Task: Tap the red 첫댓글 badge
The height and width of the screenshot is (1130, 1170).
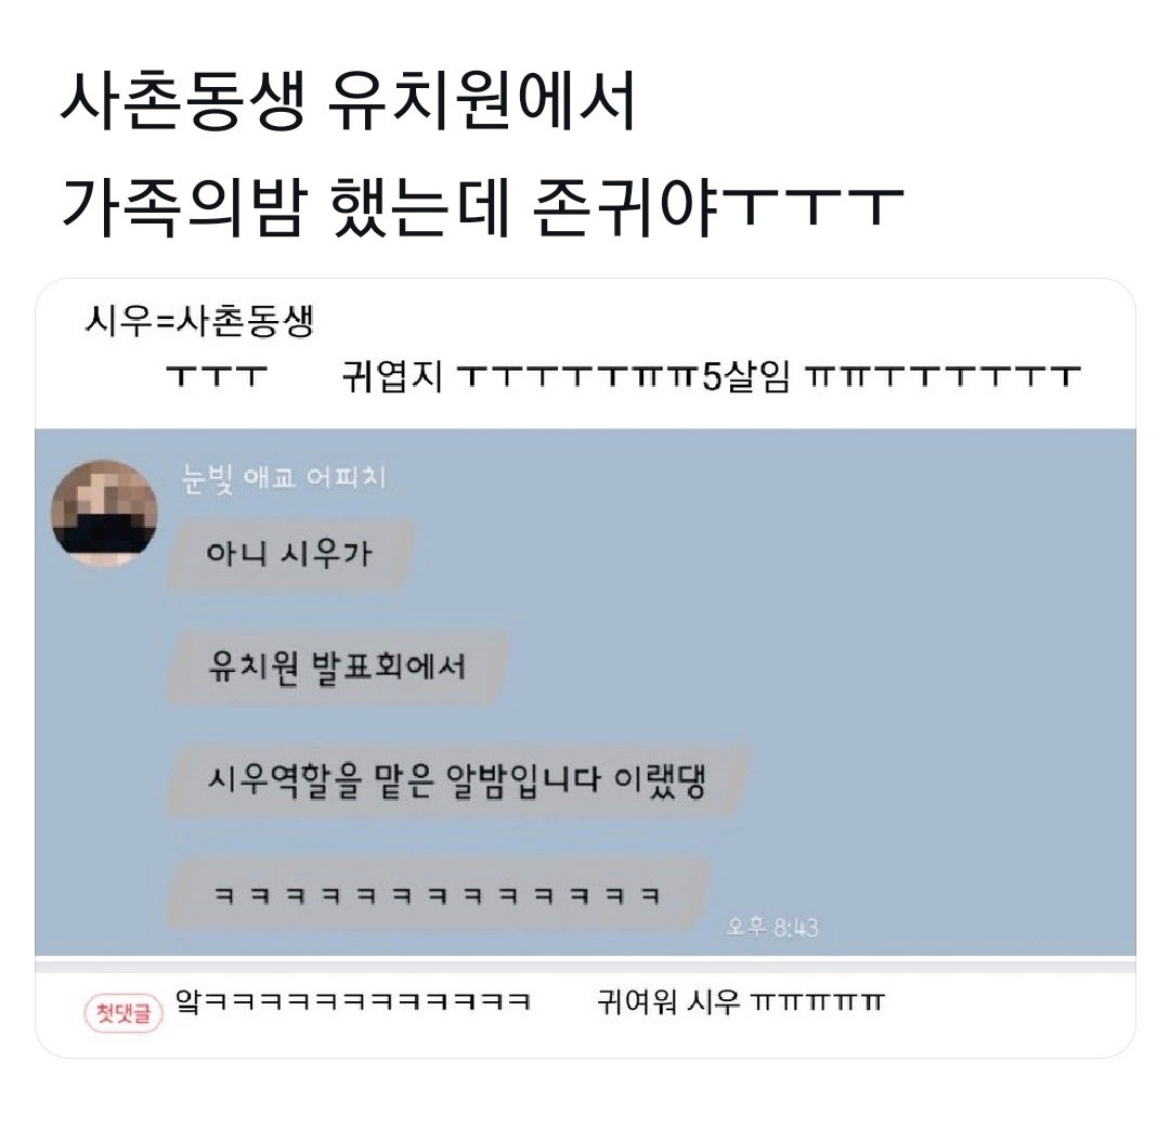Action: tap(123, 1013)
